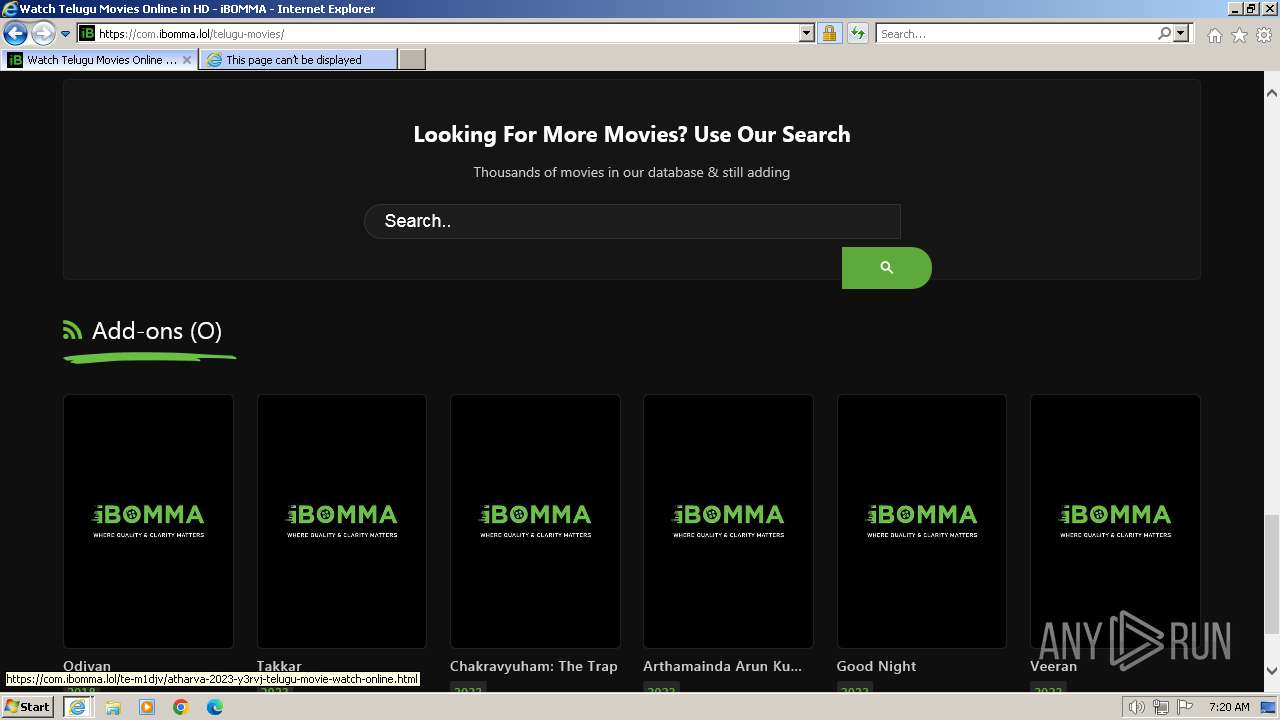Click the Veeran title link
Viewport: 1280px width, 720px height.
(x=1054, y=666)
